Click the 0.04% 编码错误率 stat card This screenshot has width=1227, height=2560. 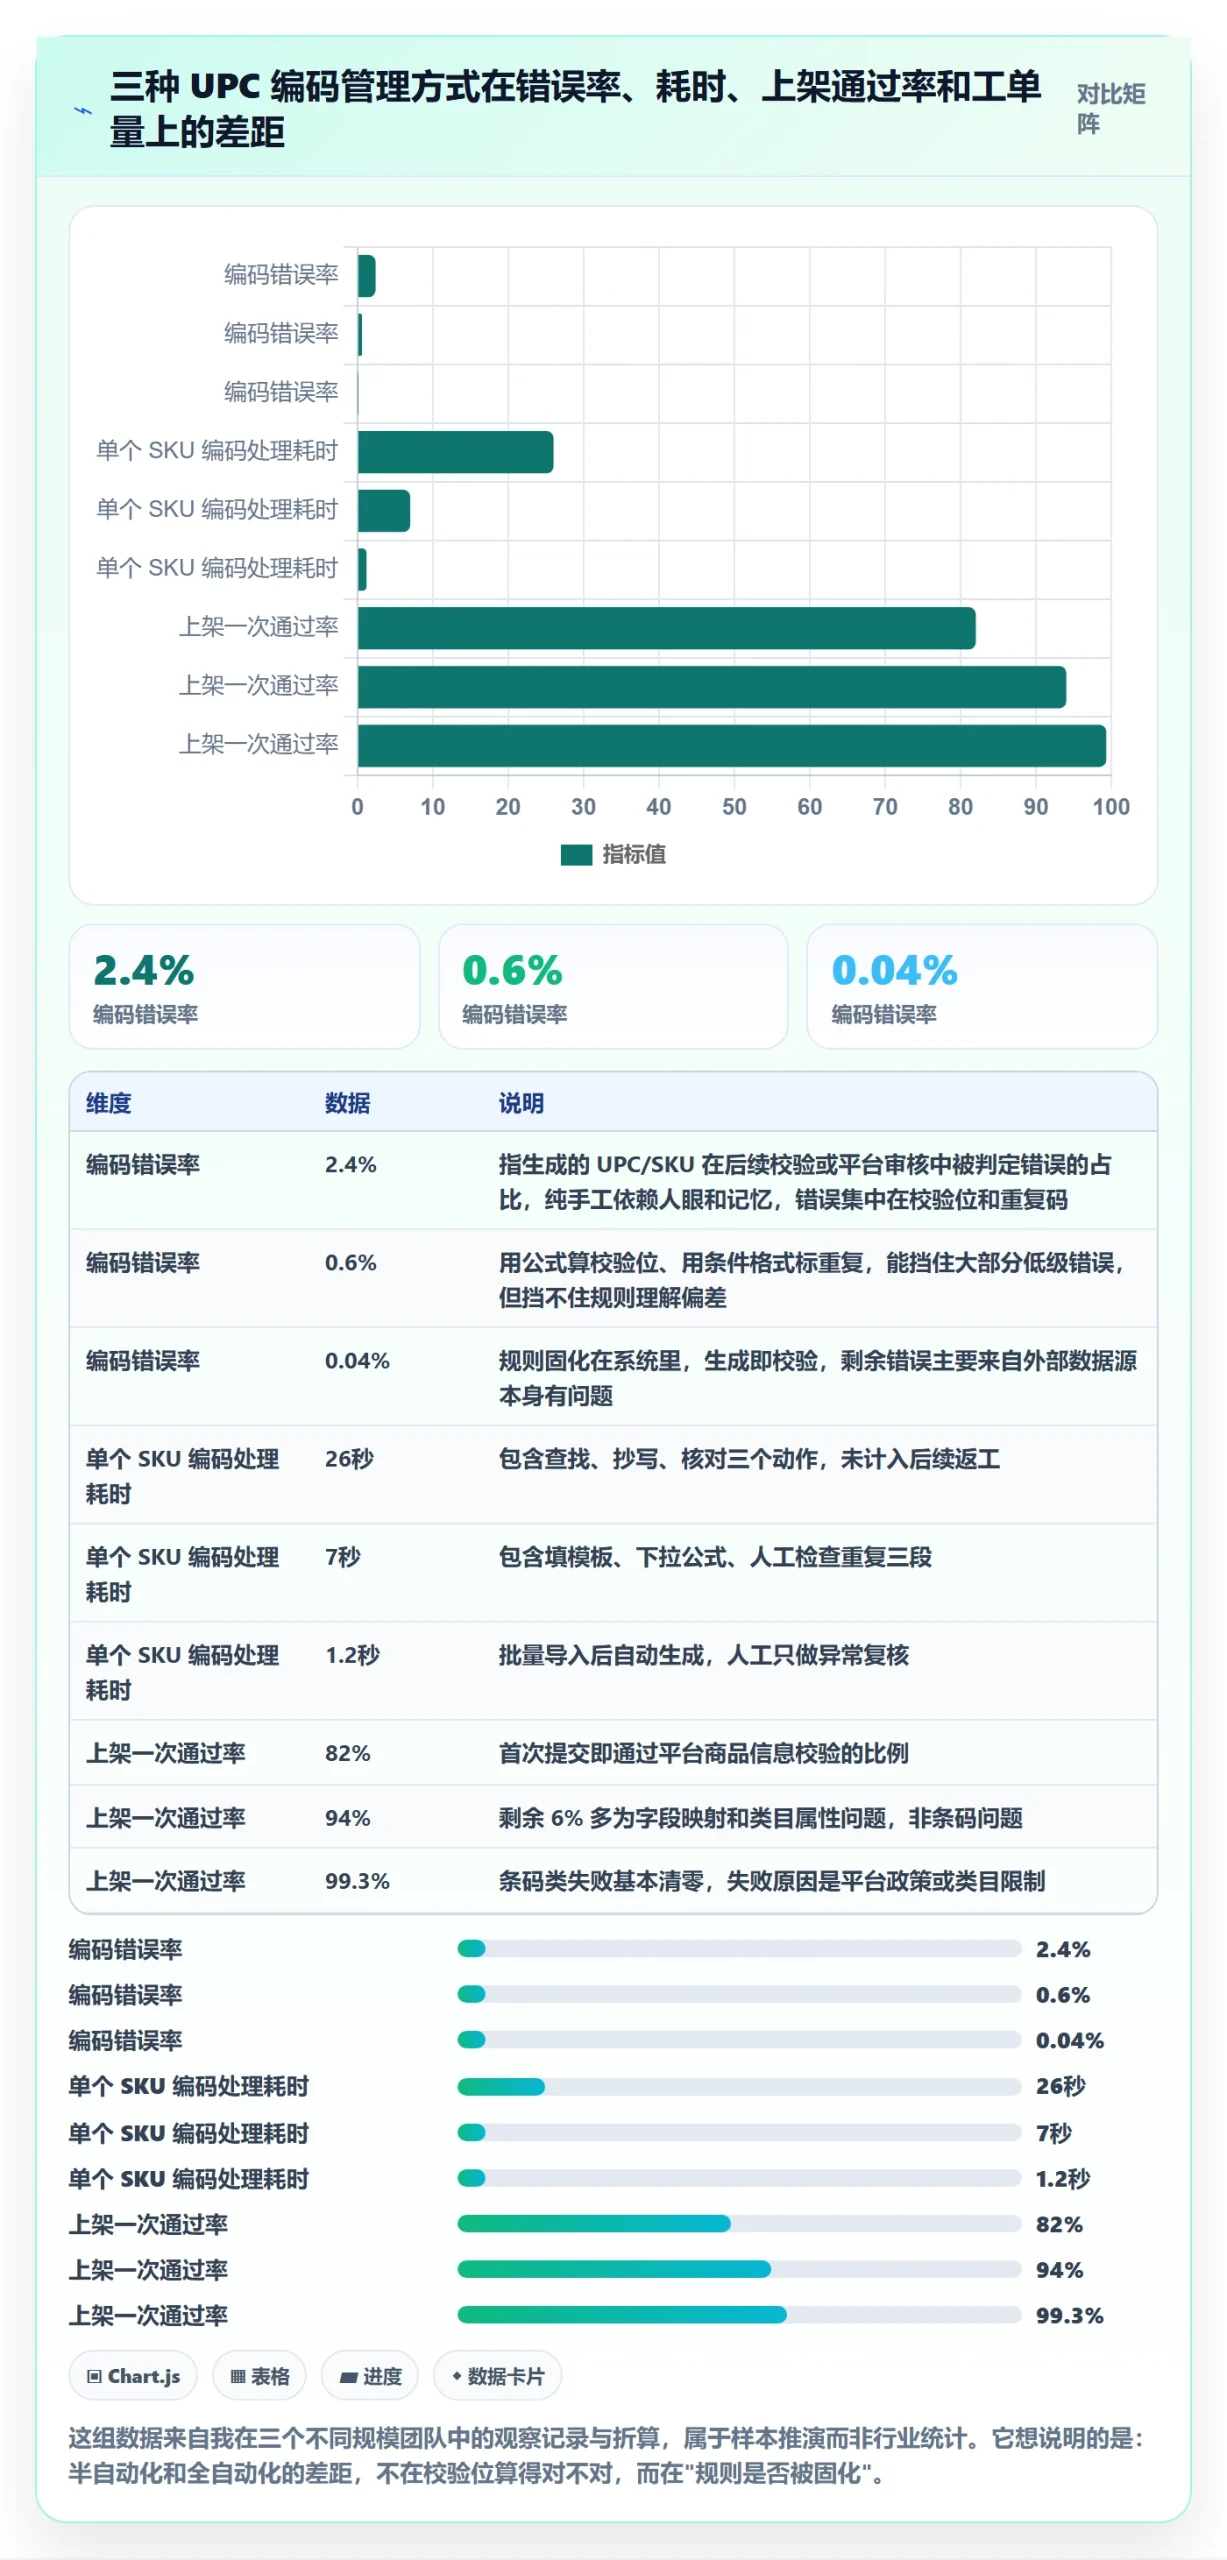tap(982, 987)
